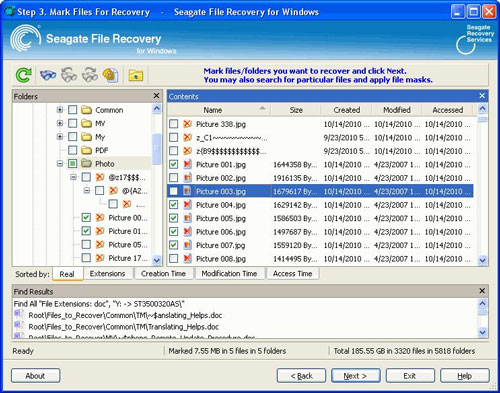Uncheck the Picture 001.jpg checkbox

click(174, 164)
